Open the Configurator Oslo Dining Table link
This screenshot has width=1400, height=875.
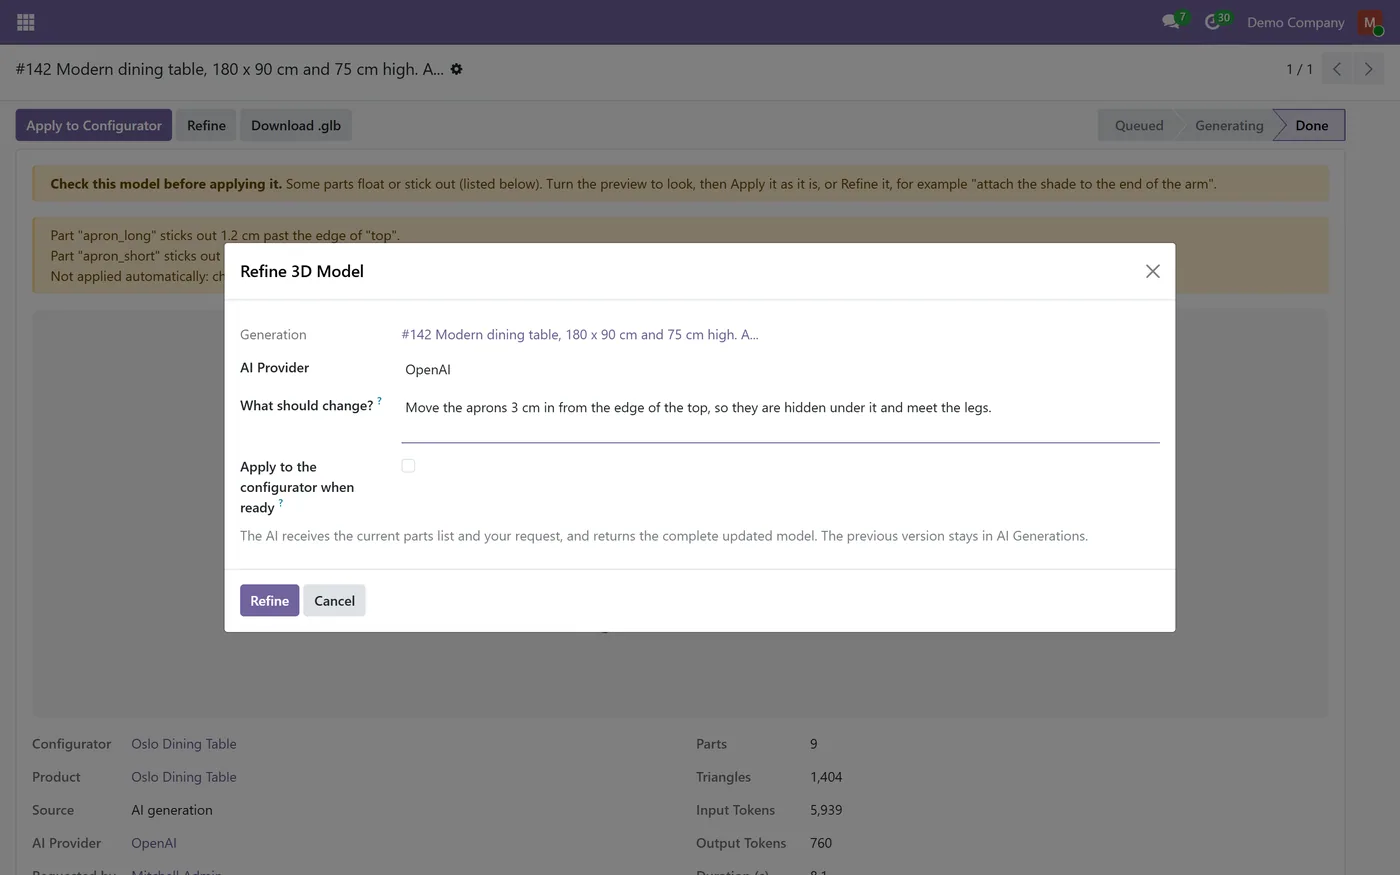pos(184,744)
